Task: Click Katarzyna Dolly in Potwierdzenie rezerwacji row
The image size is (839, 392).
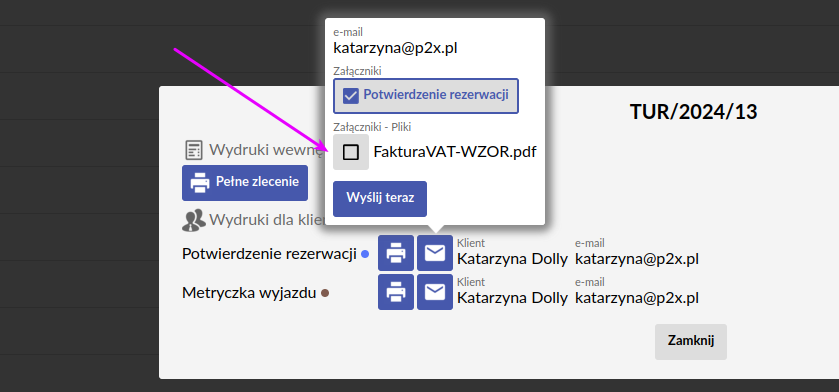Action: tap(512, 259)
